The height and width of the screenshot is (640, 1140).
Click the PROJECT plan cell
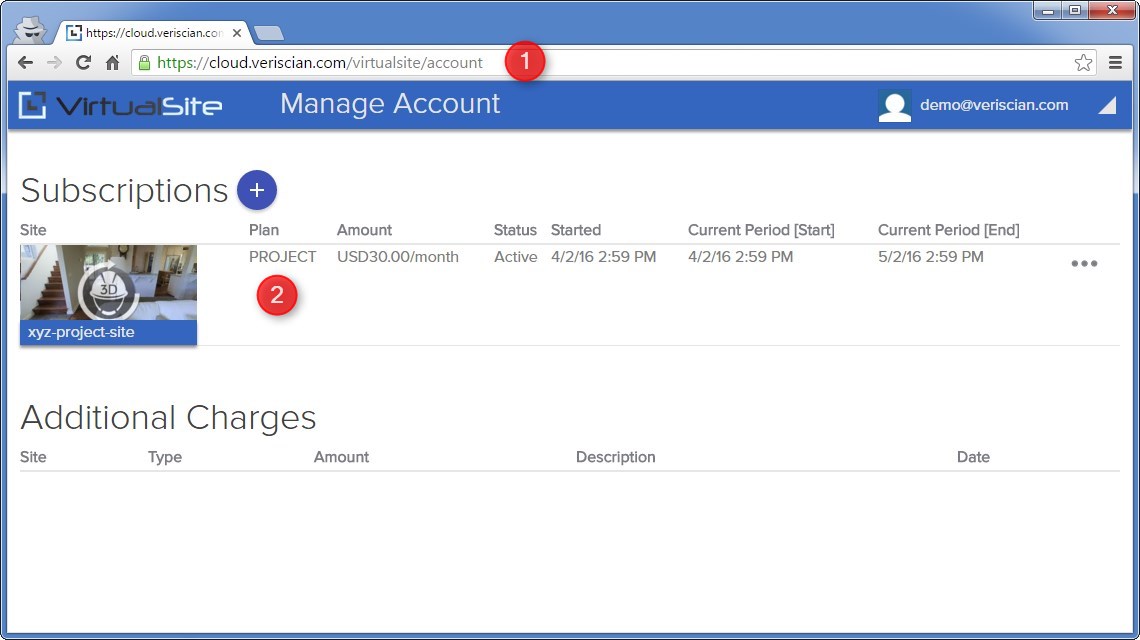click(x=282, y=257)
